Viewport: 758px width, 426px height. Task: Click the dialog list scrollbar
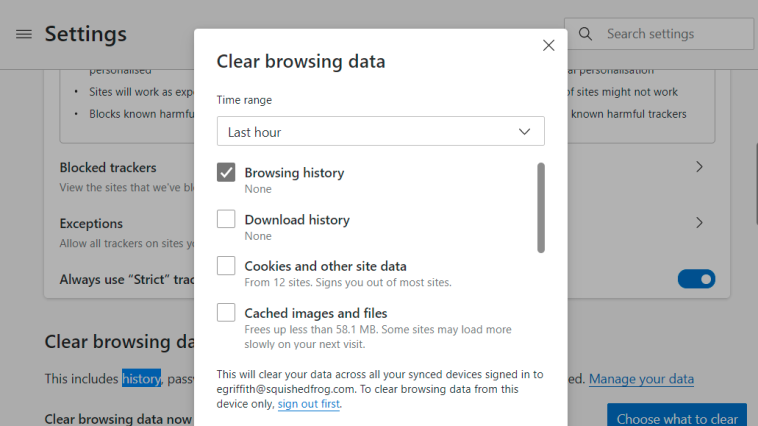pyautogui.click(x=541, y=207)
